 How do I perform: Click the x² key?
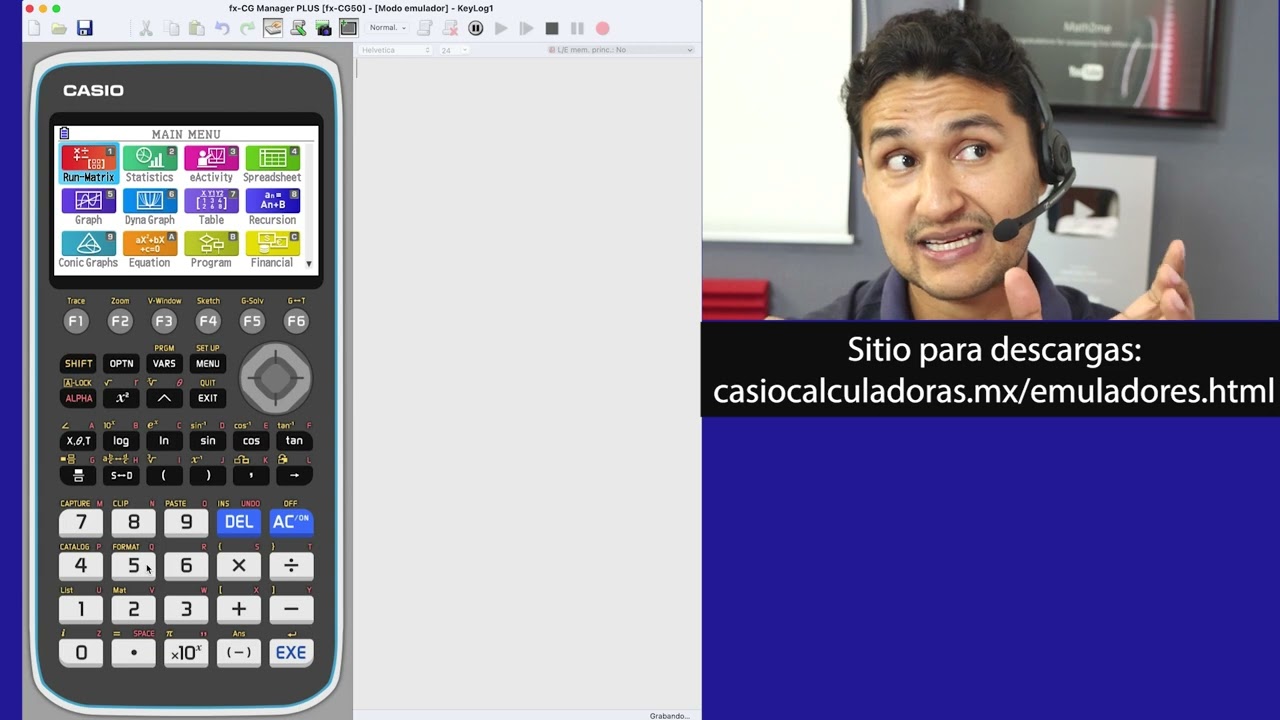121,398
